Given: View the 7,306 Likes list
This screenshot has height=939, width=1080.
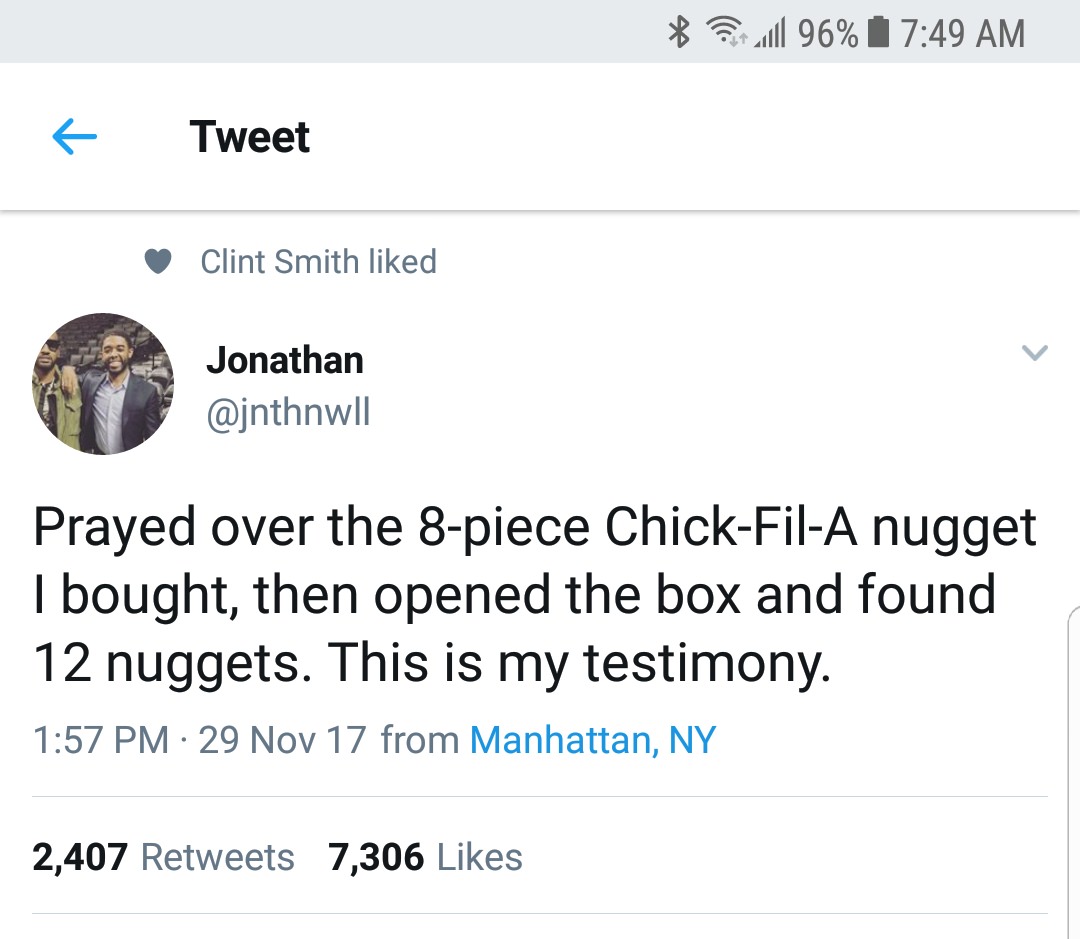Looking at the screenshot, I should [425, 857].
